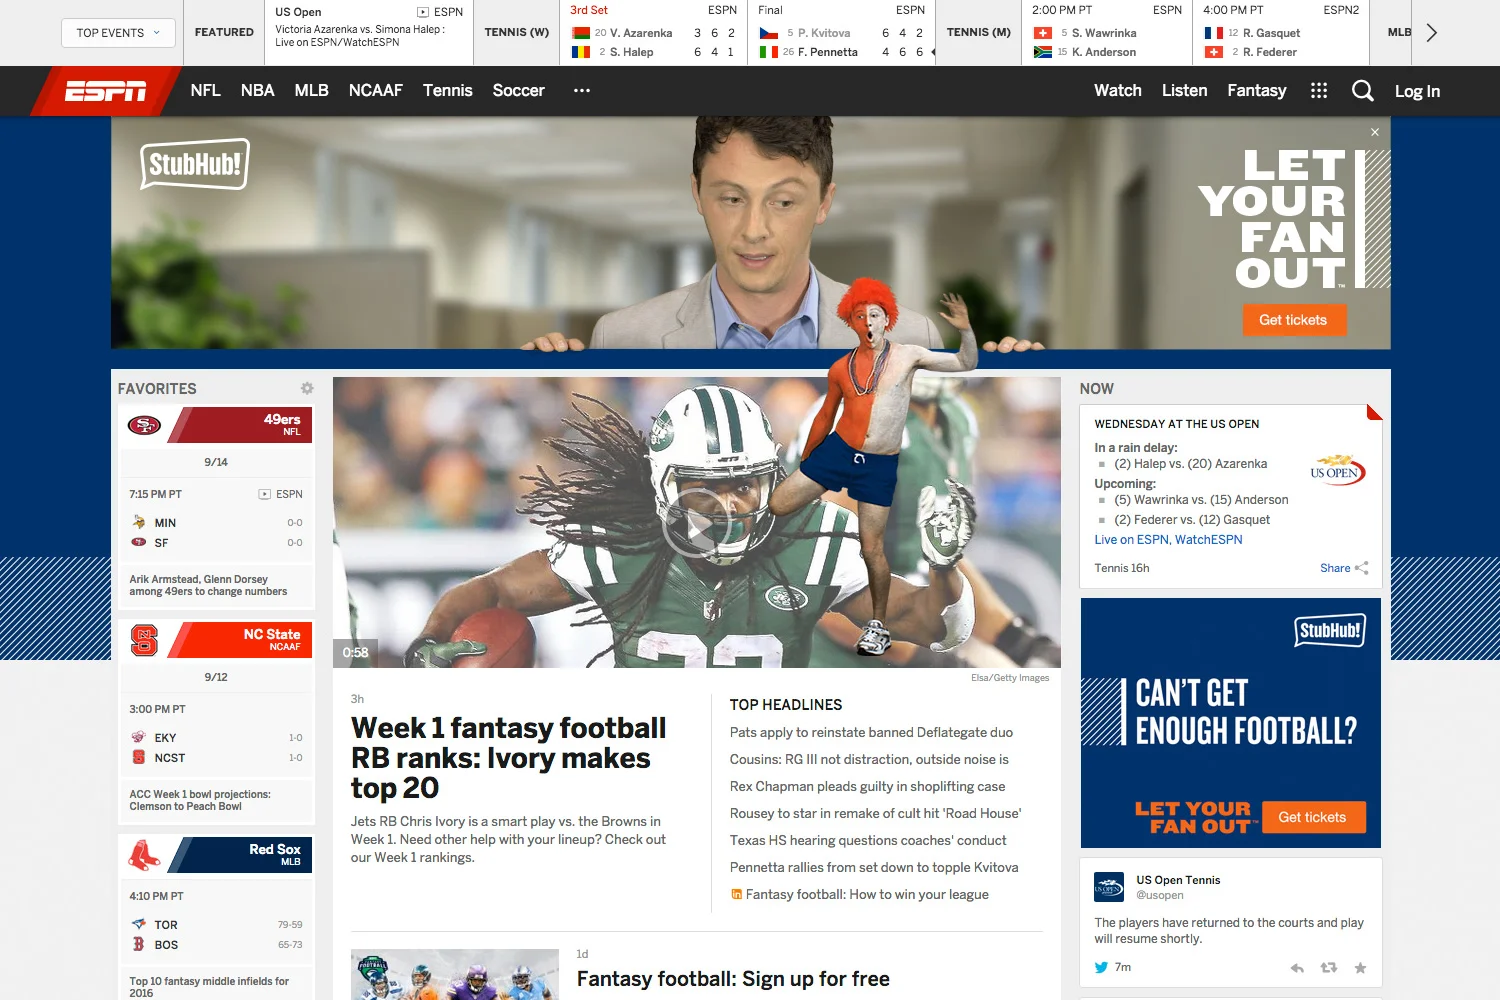This screenshot has height=1000, width=1500.
Task: Click Get tickets in banner ad
Action: (1293, 320)
